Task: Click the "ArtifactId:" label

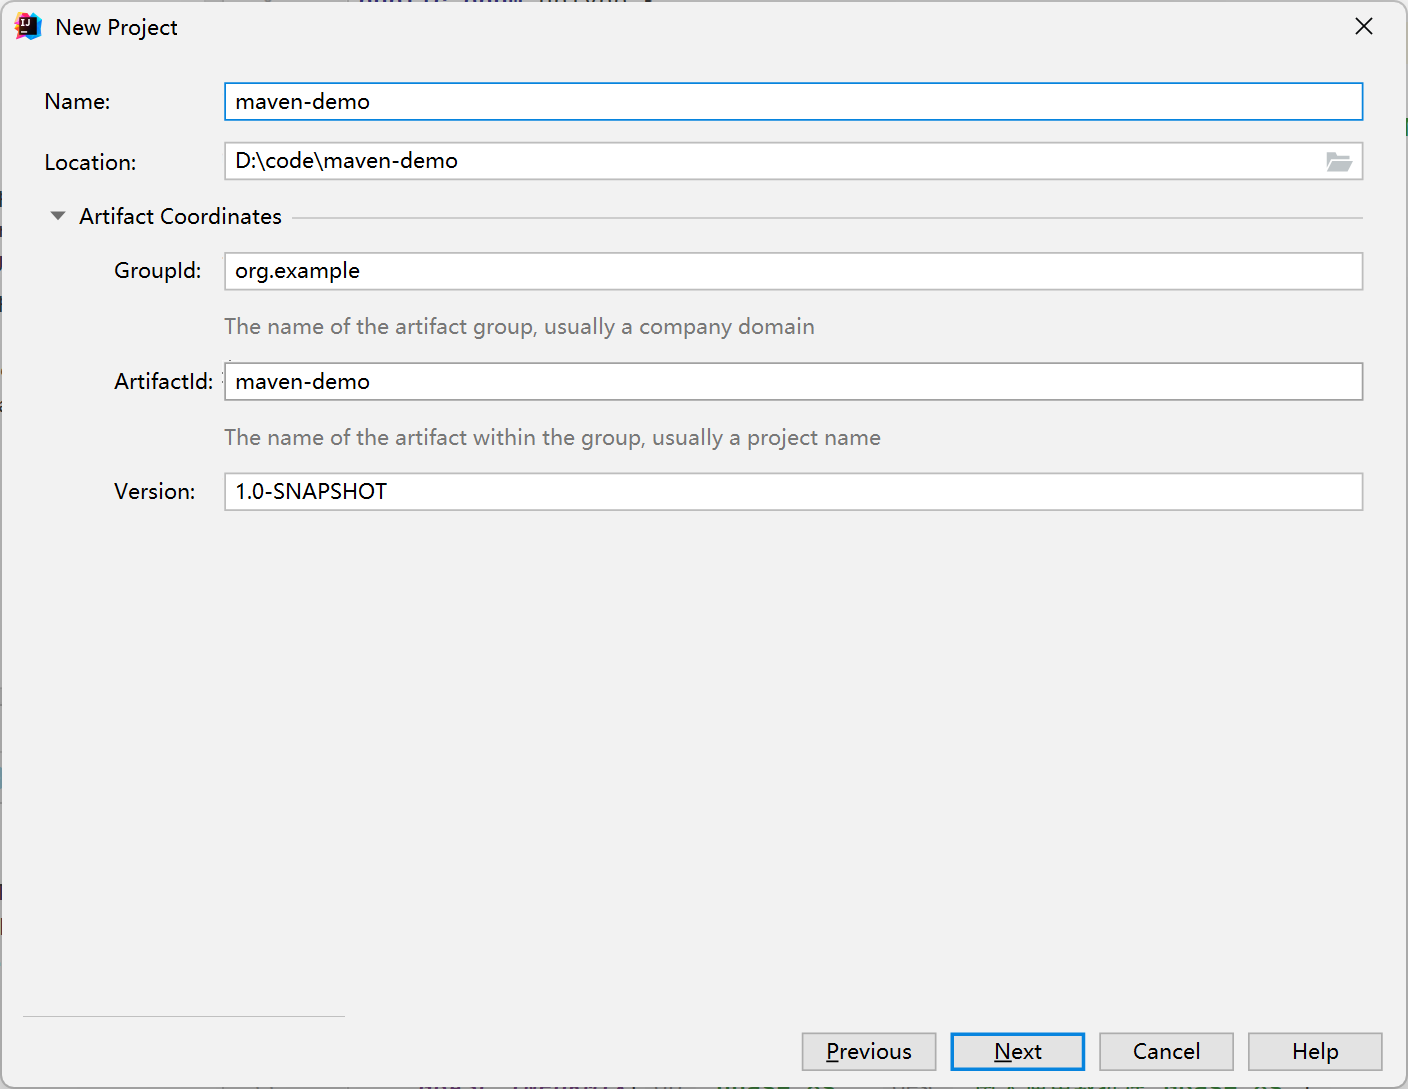Action: pyautogui.click(x=163, y=382)
